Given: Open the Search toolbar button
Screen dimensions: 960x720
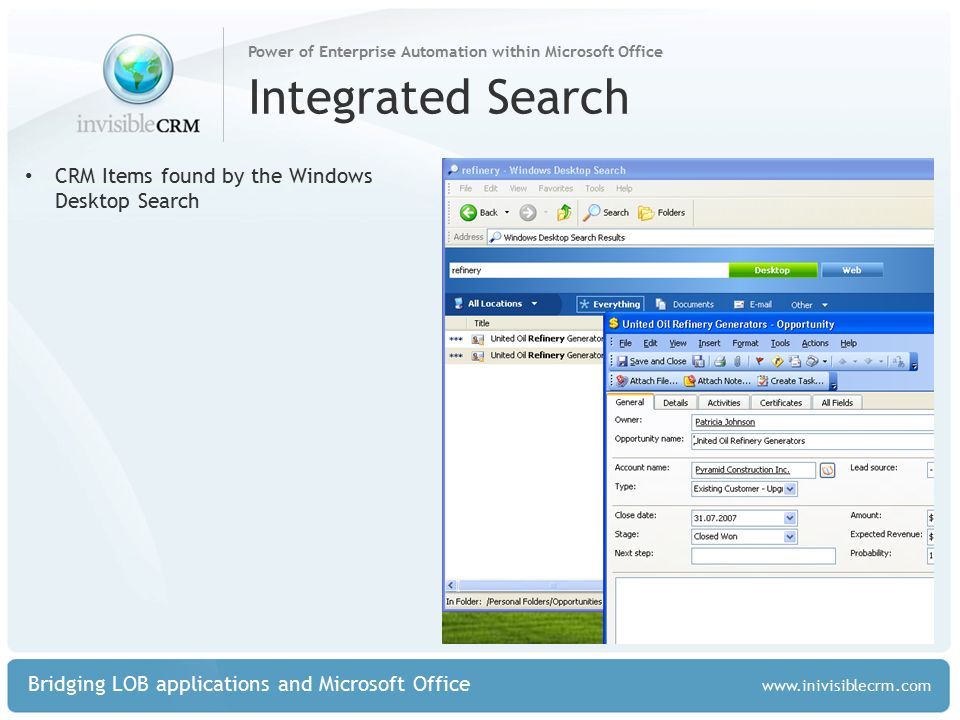Looking at the screenshot, I should tap(606, 212).
